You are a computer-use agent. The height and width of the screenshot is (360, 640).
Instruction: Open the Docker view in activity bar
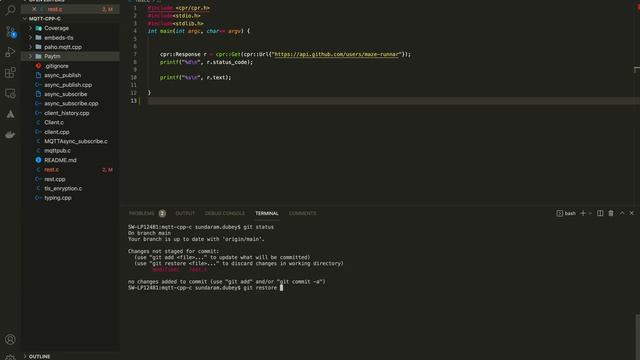point(10,135)
